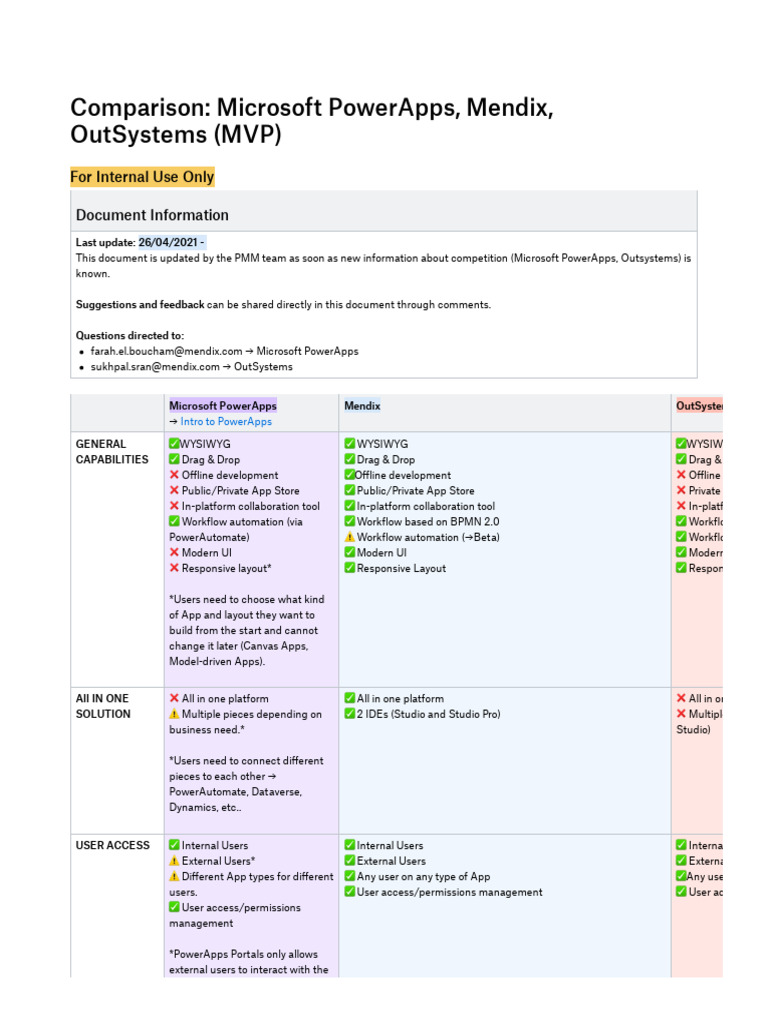
Task: Click the 'GENERAL CAPABILITIES' row header
Action: click(112, 452)
